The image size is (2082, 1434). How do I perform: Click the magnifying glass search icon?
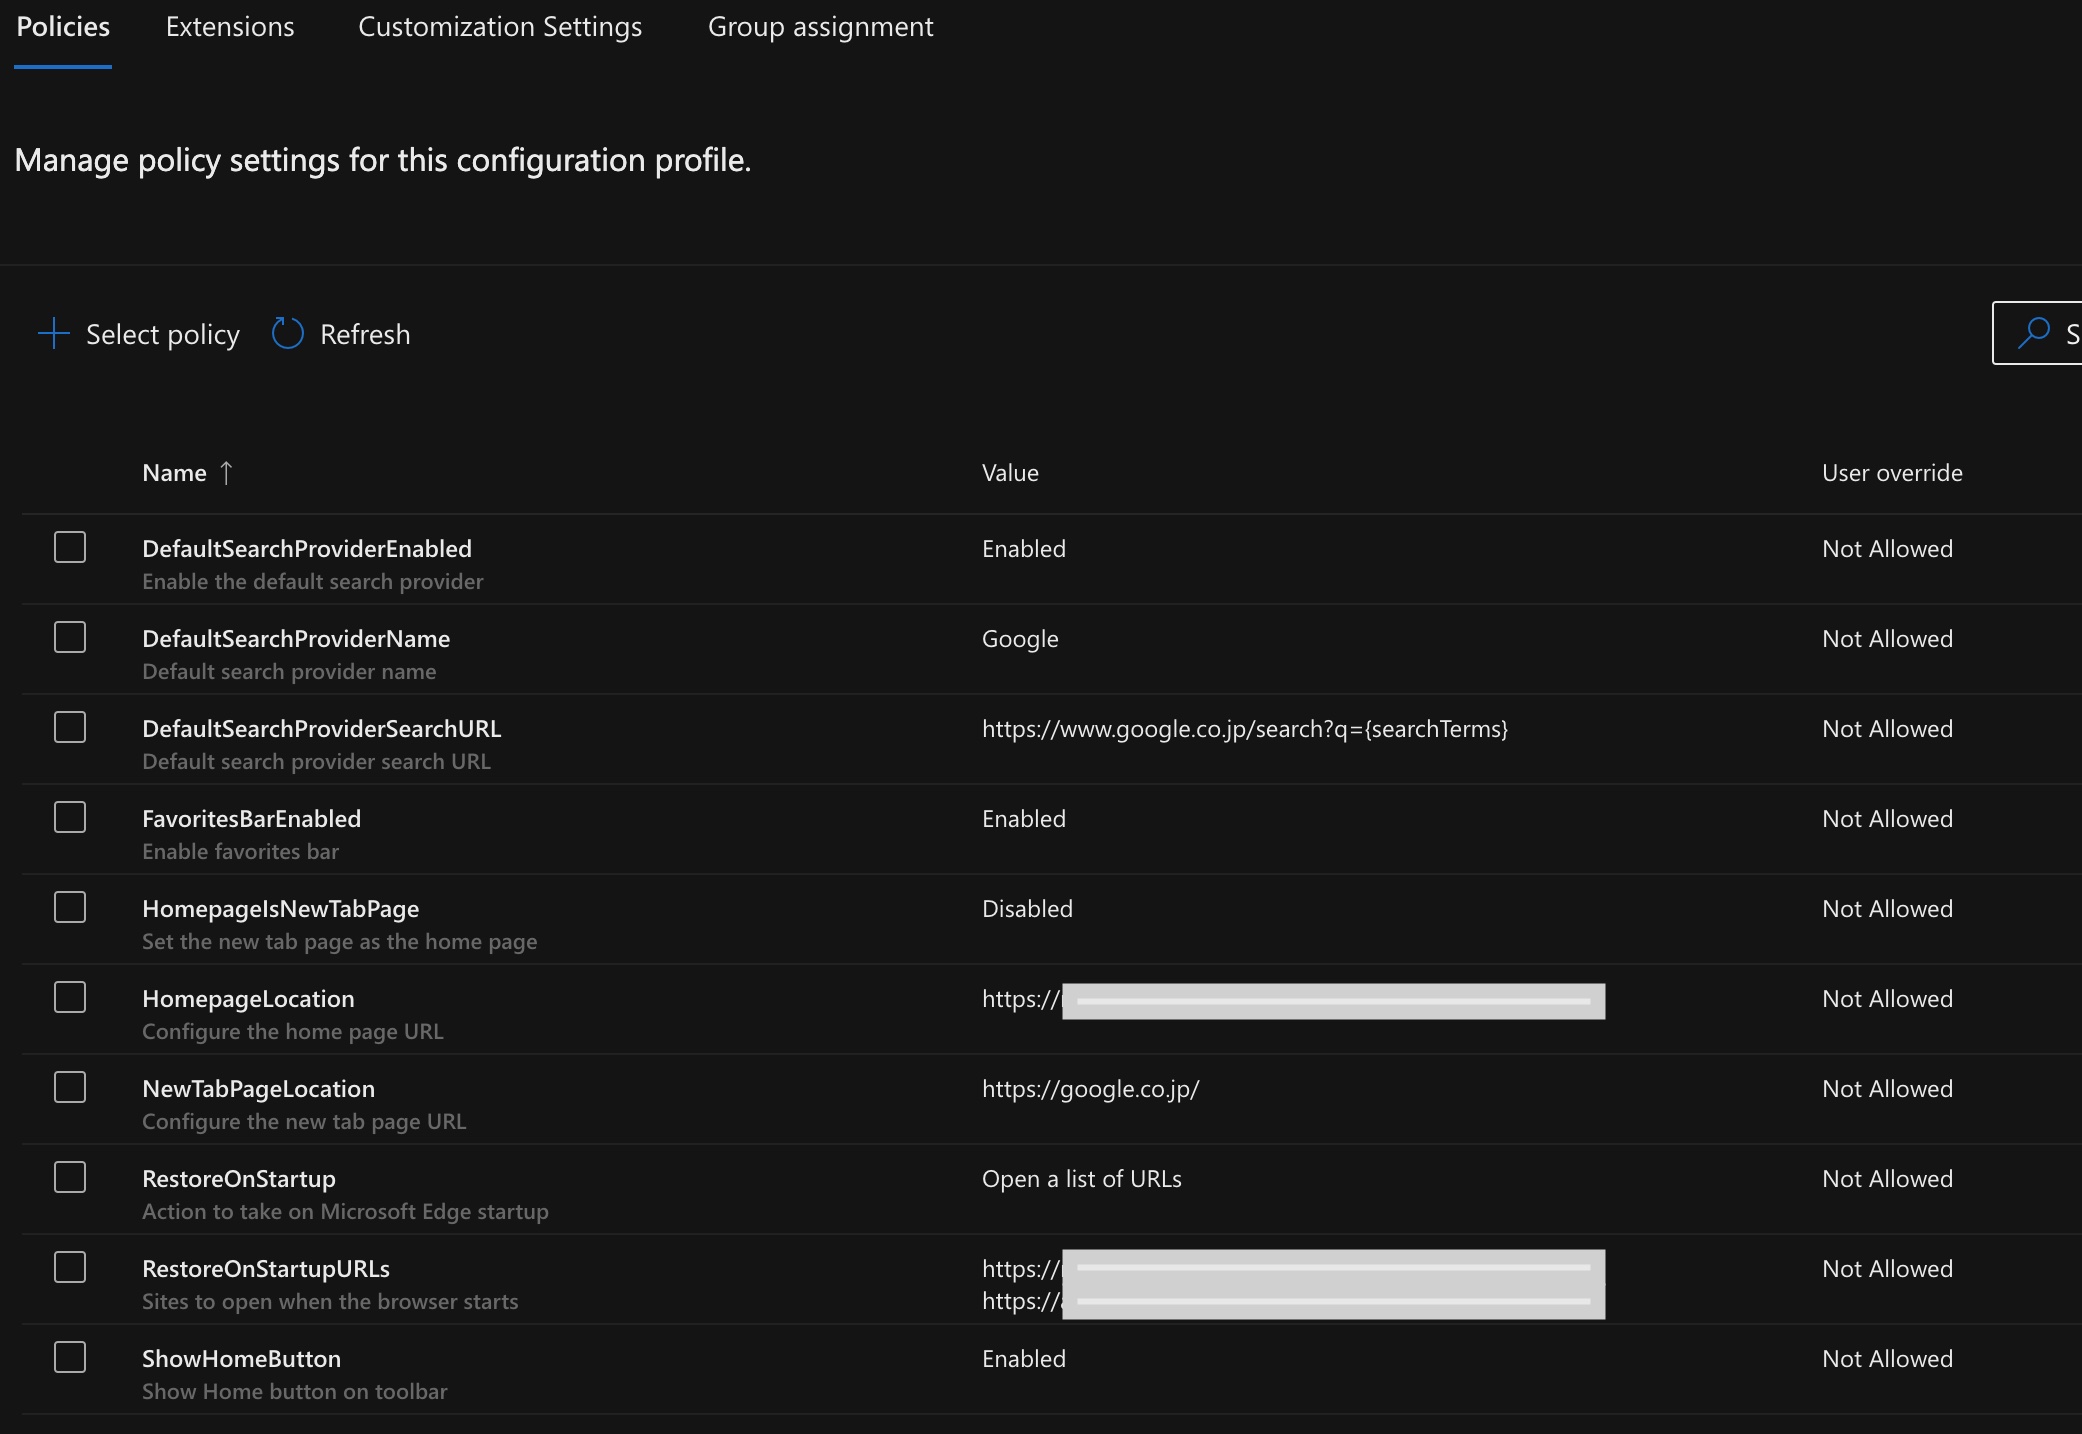[2033, 333]
